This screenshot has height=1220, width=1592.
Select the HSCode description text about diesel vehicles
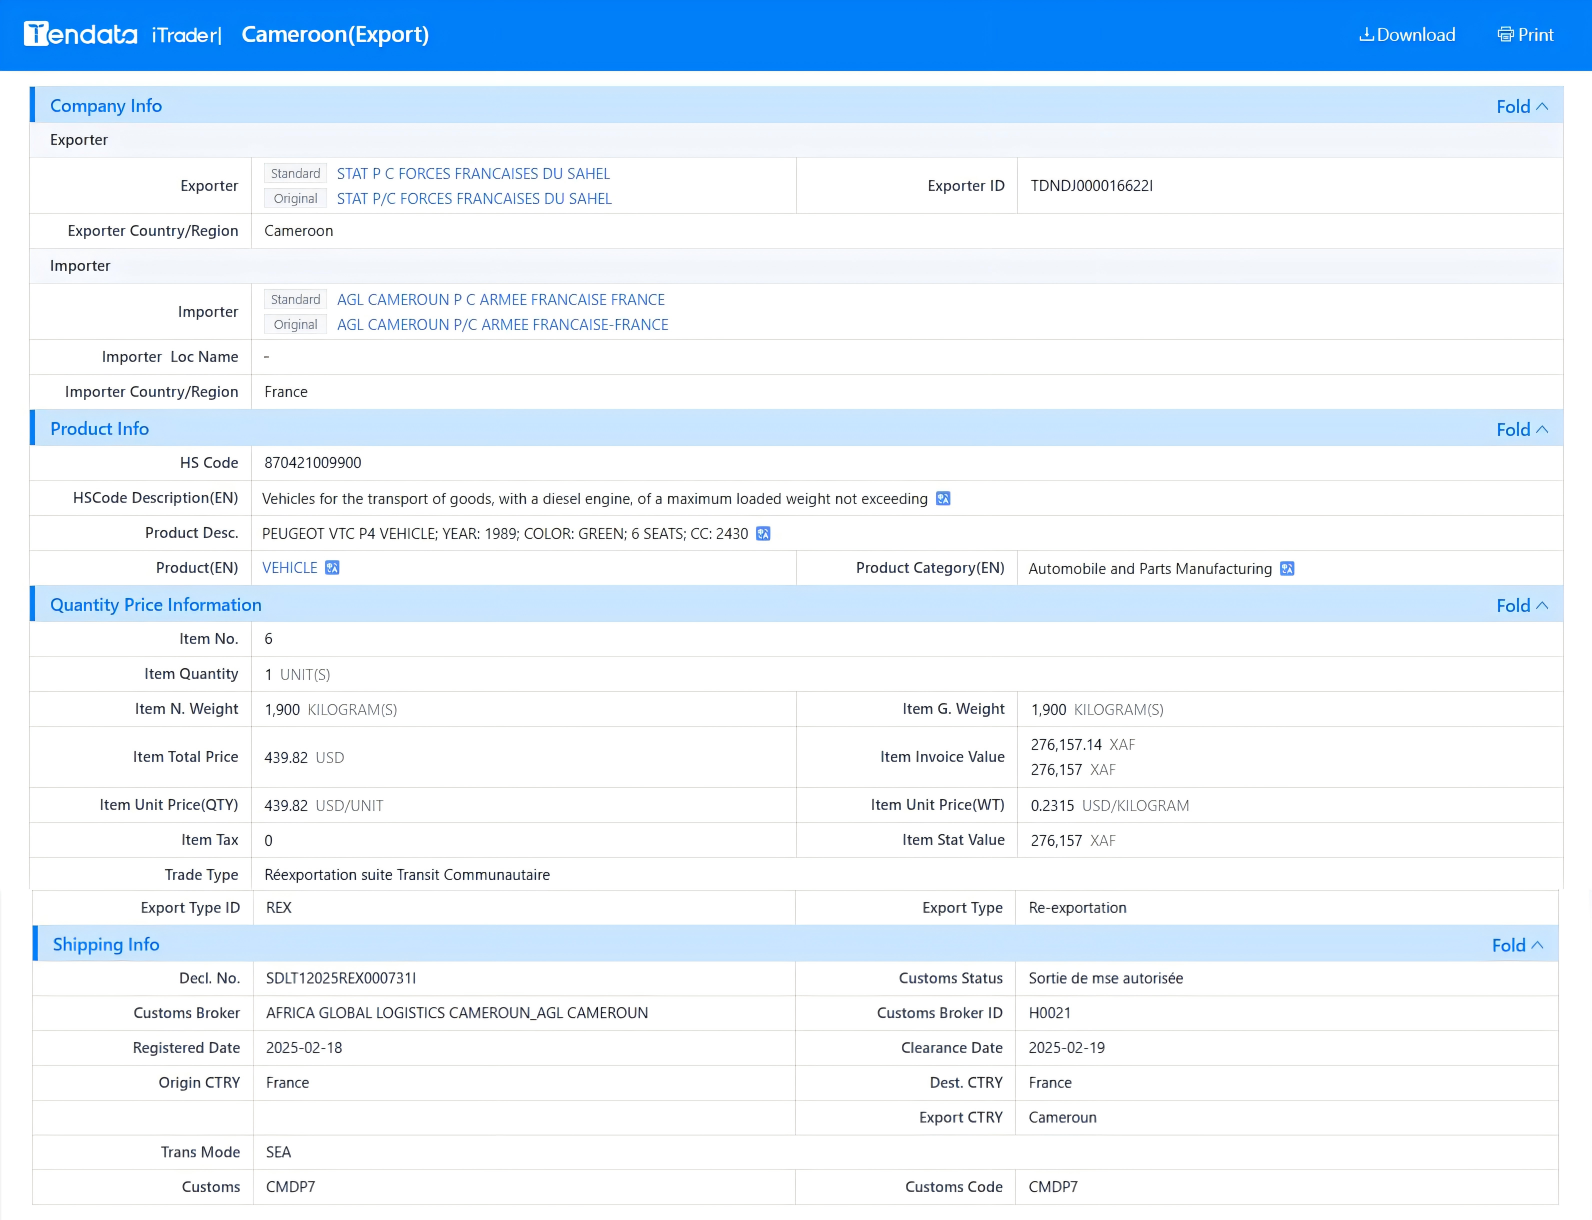[595, 498]
